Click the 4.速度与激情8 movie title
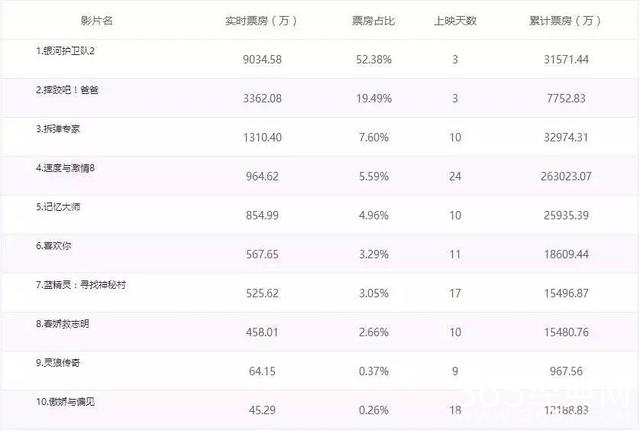 coord(68,168)
